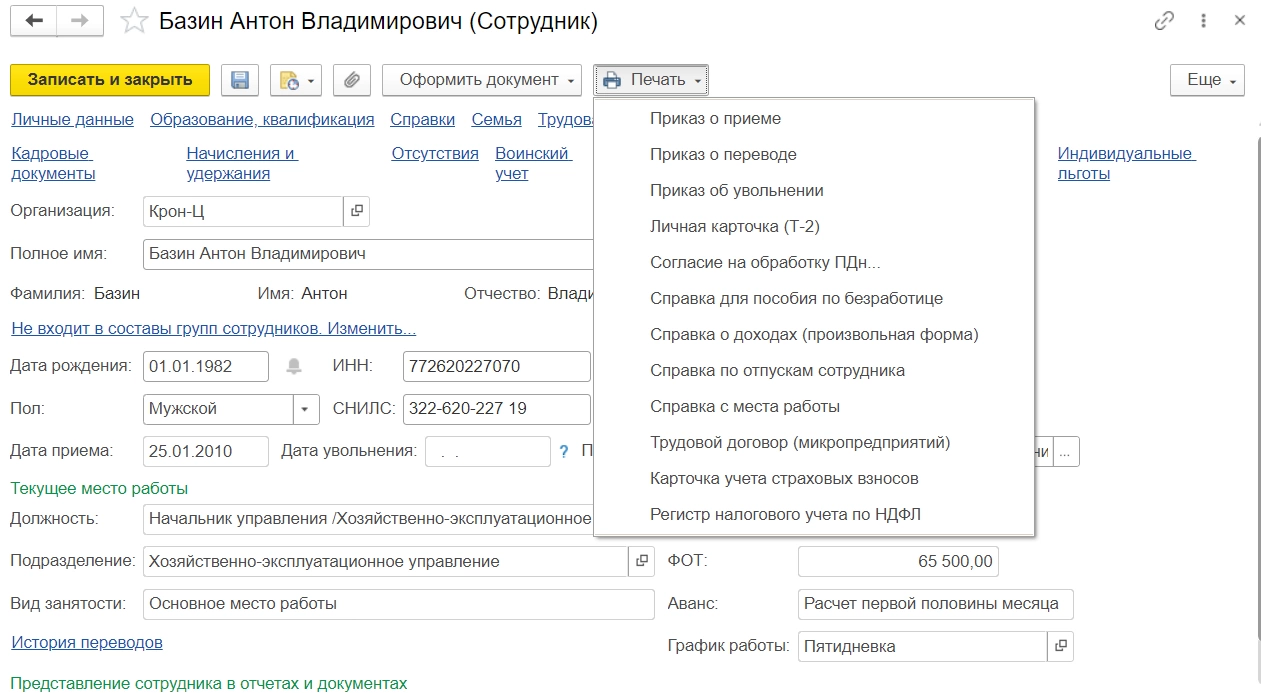Click the back navigation arrow
The width and height of the screenshot is (1261, 693).
(x=34, y=21)
